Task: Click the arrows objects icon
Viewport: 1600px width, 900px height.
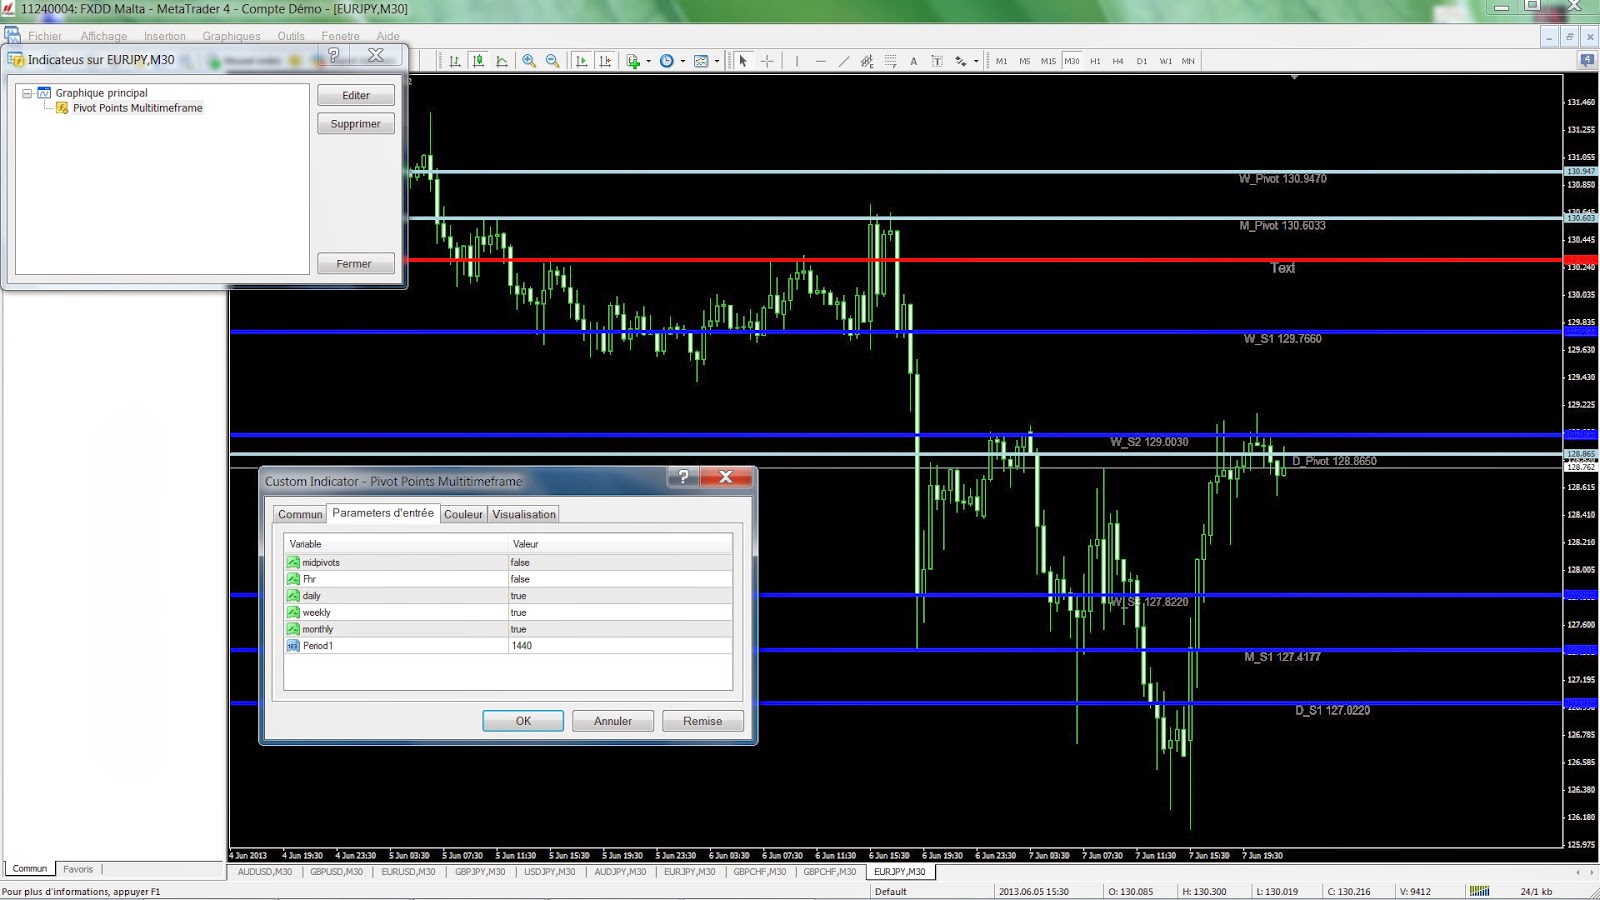Action: (961, 61)
